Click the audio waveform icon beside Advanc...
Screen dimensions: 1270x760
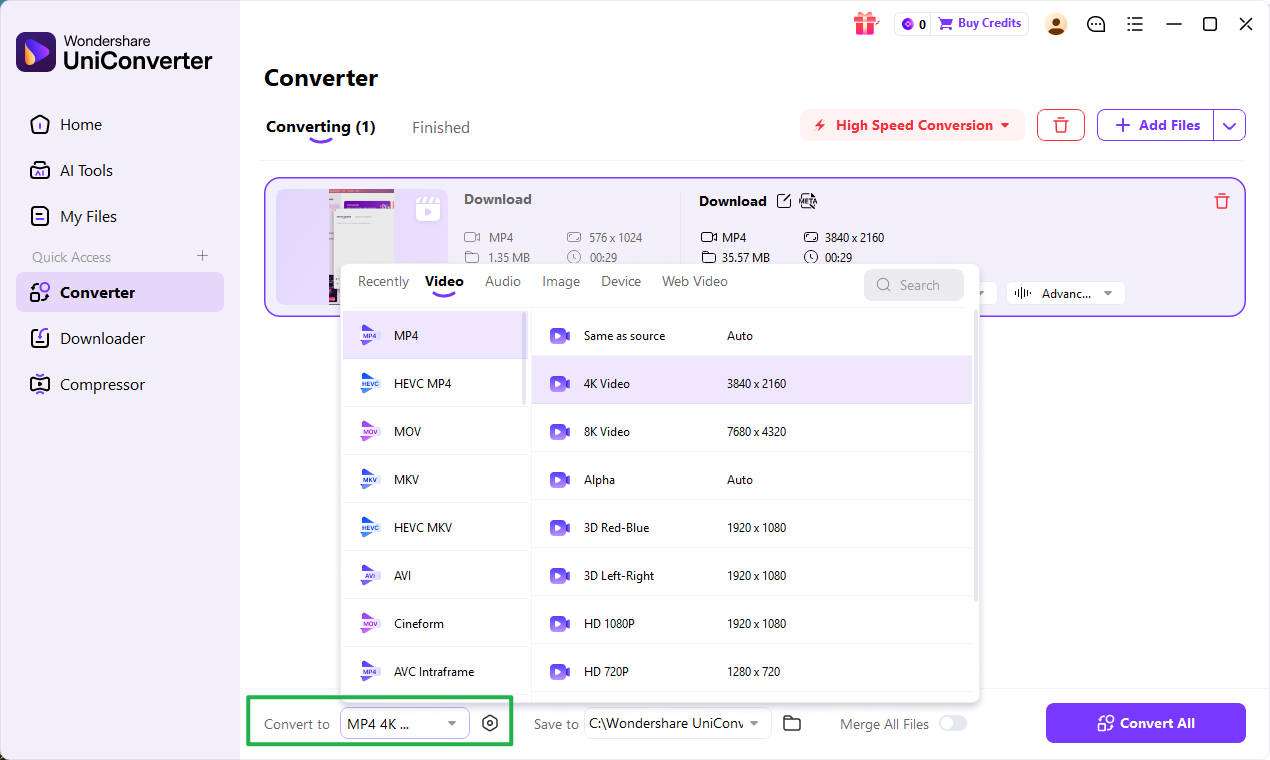coord(1022,293)
